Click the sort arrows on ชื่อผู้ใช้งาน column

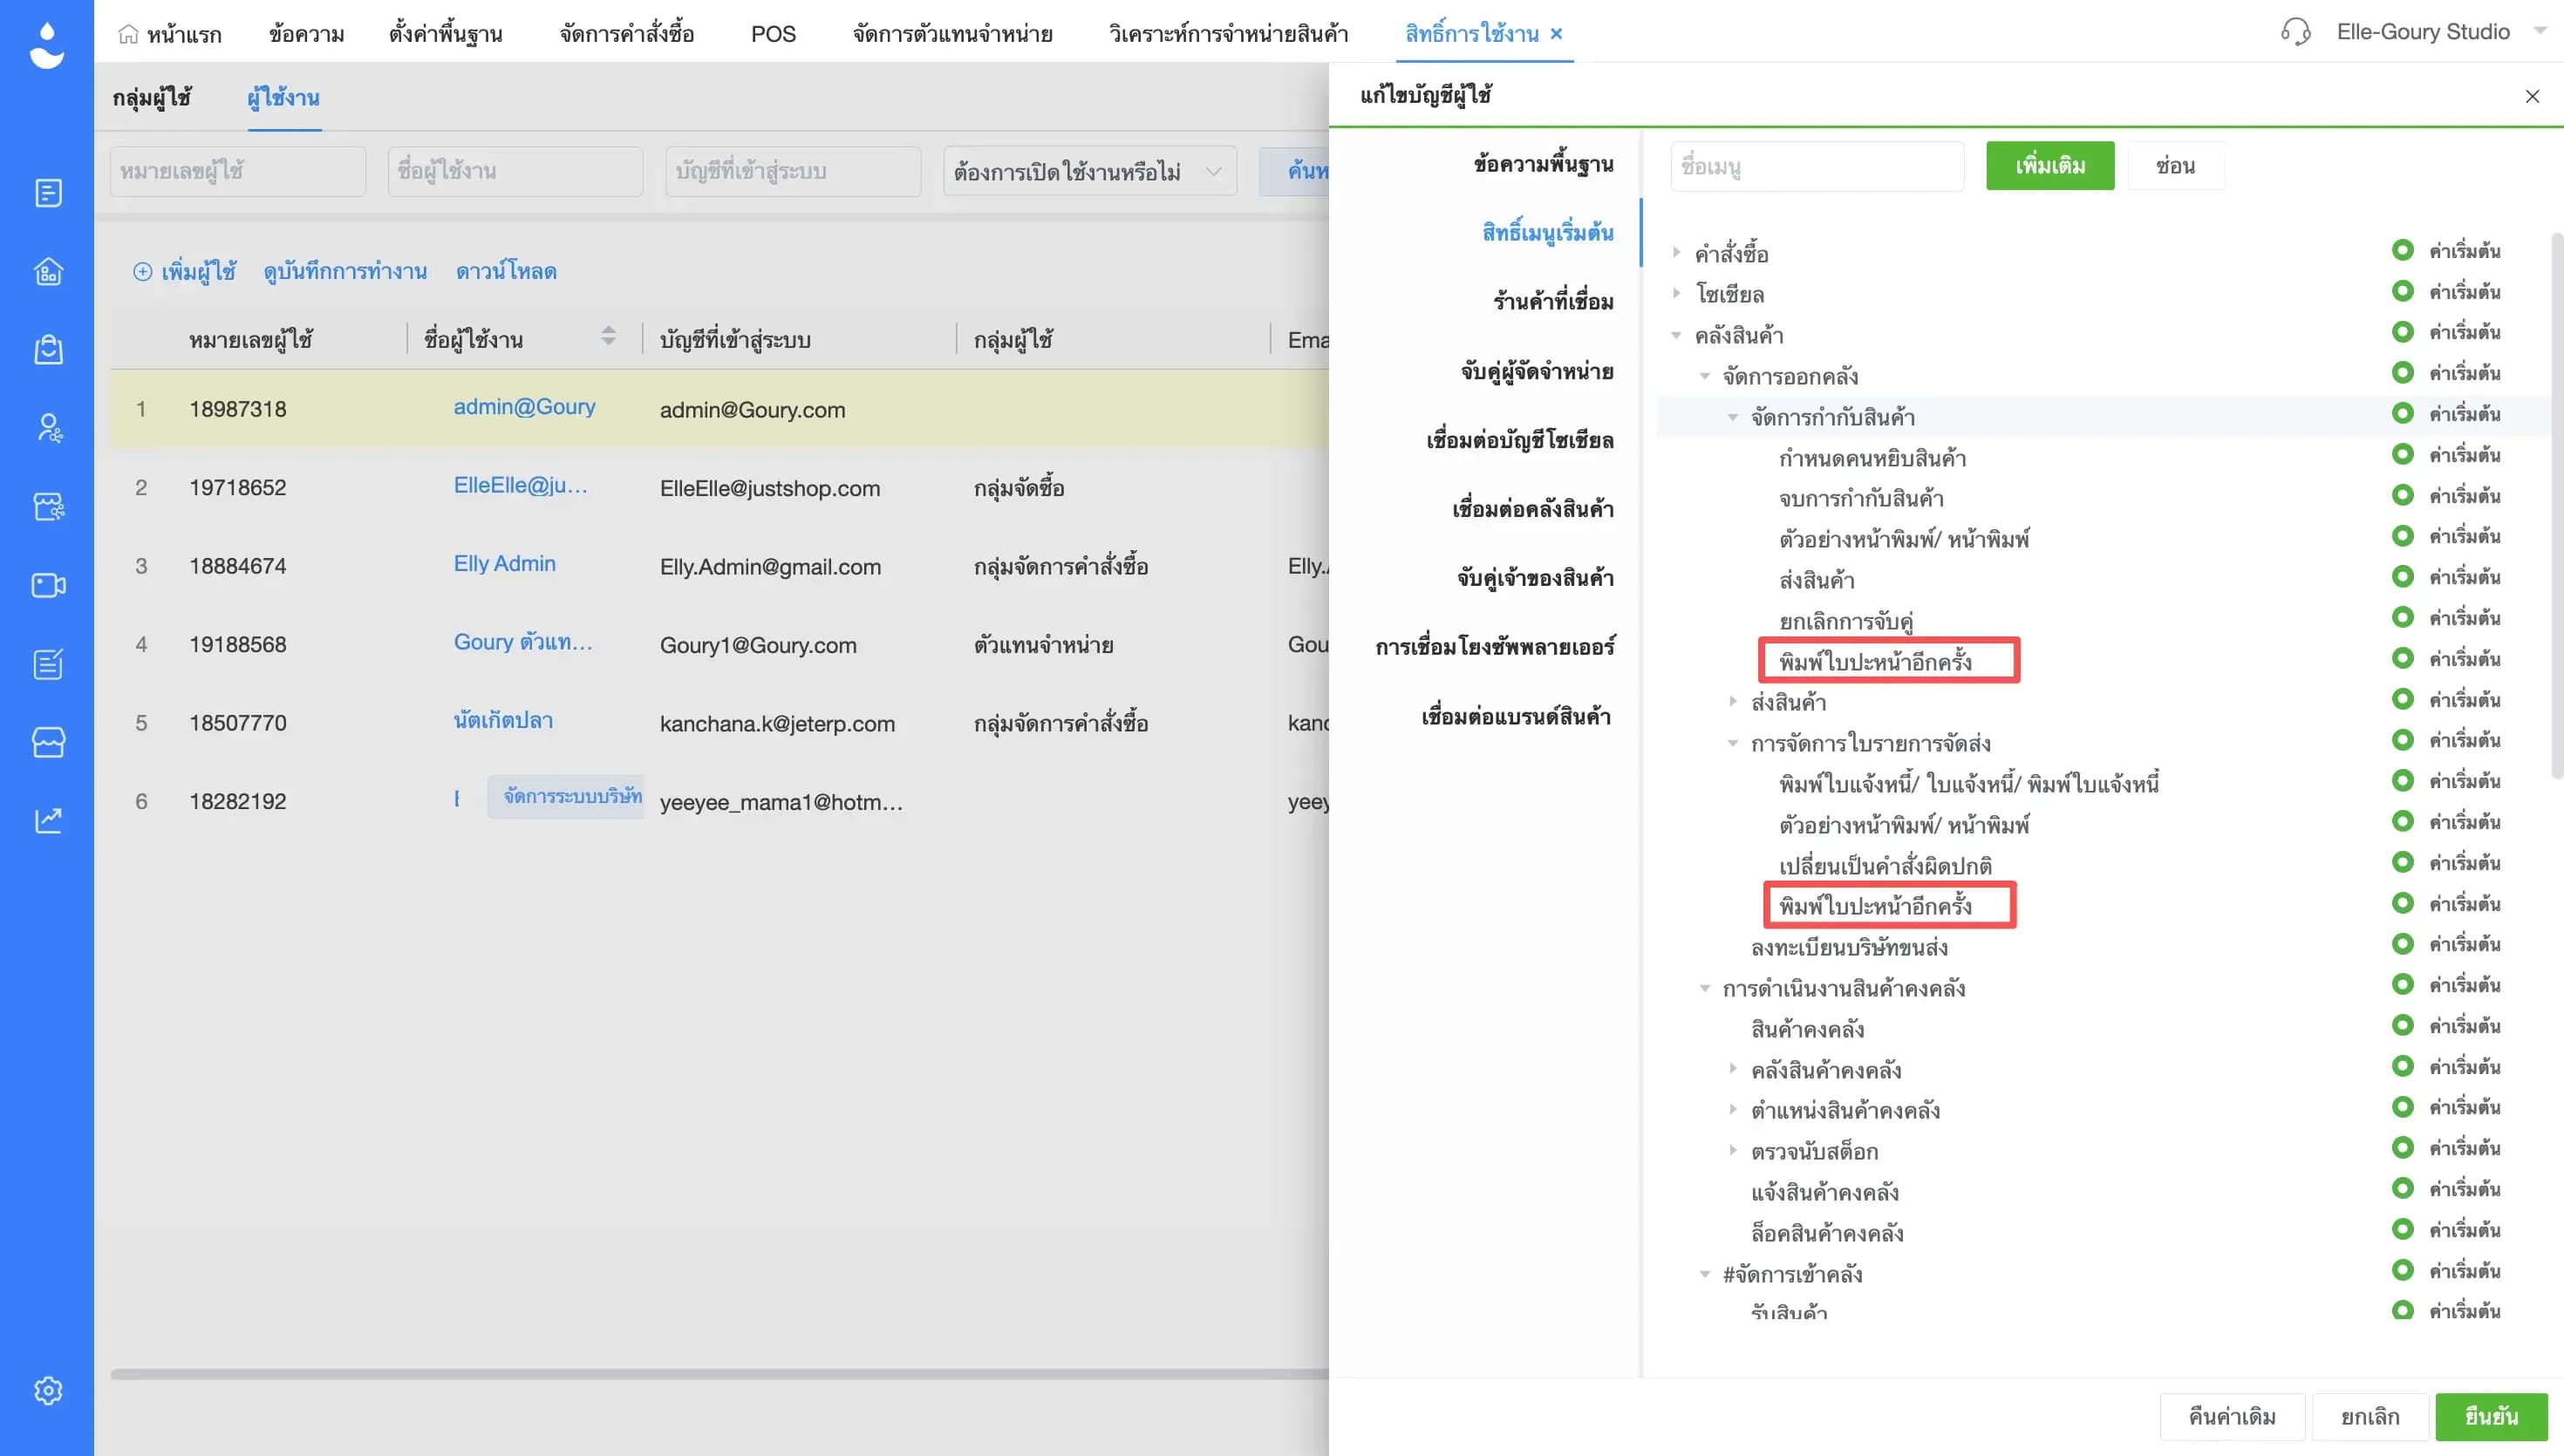608,336
